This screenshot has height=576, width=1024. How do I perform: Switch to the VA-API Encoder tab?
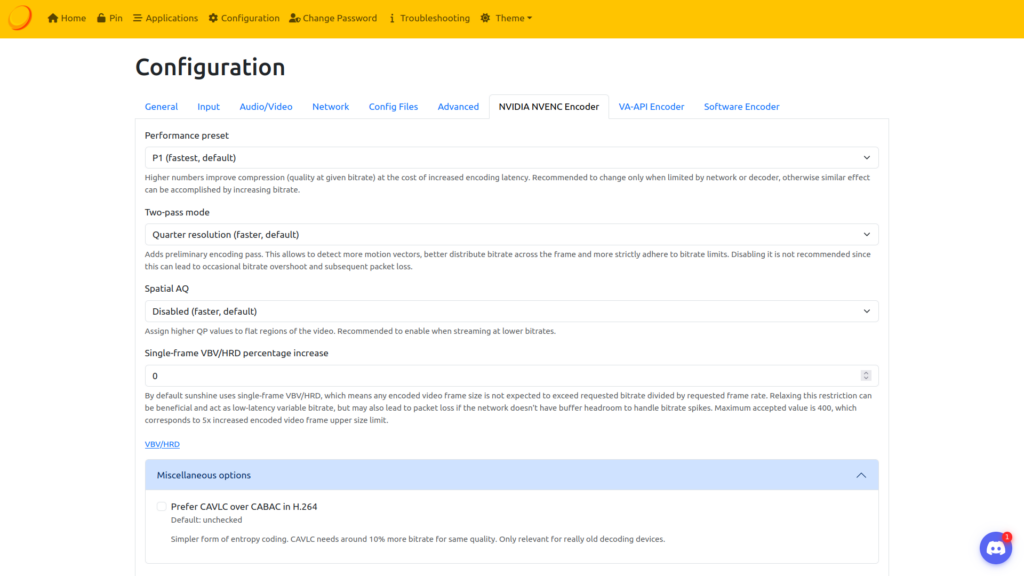pos(651,106)
